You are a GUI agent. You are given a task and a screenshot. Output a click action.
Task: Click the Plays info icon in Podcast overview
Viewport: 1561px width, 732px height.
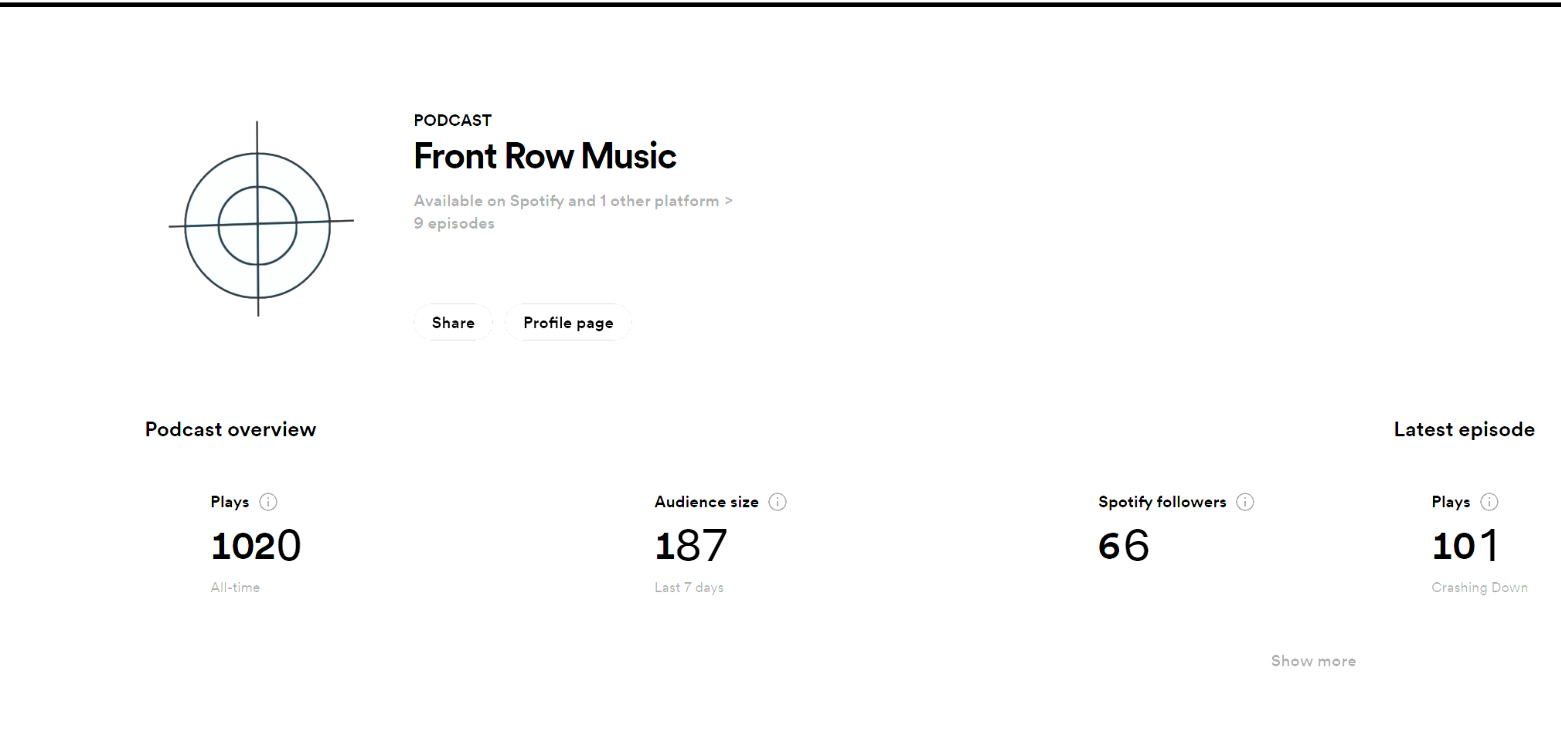(x=268, y=502)
